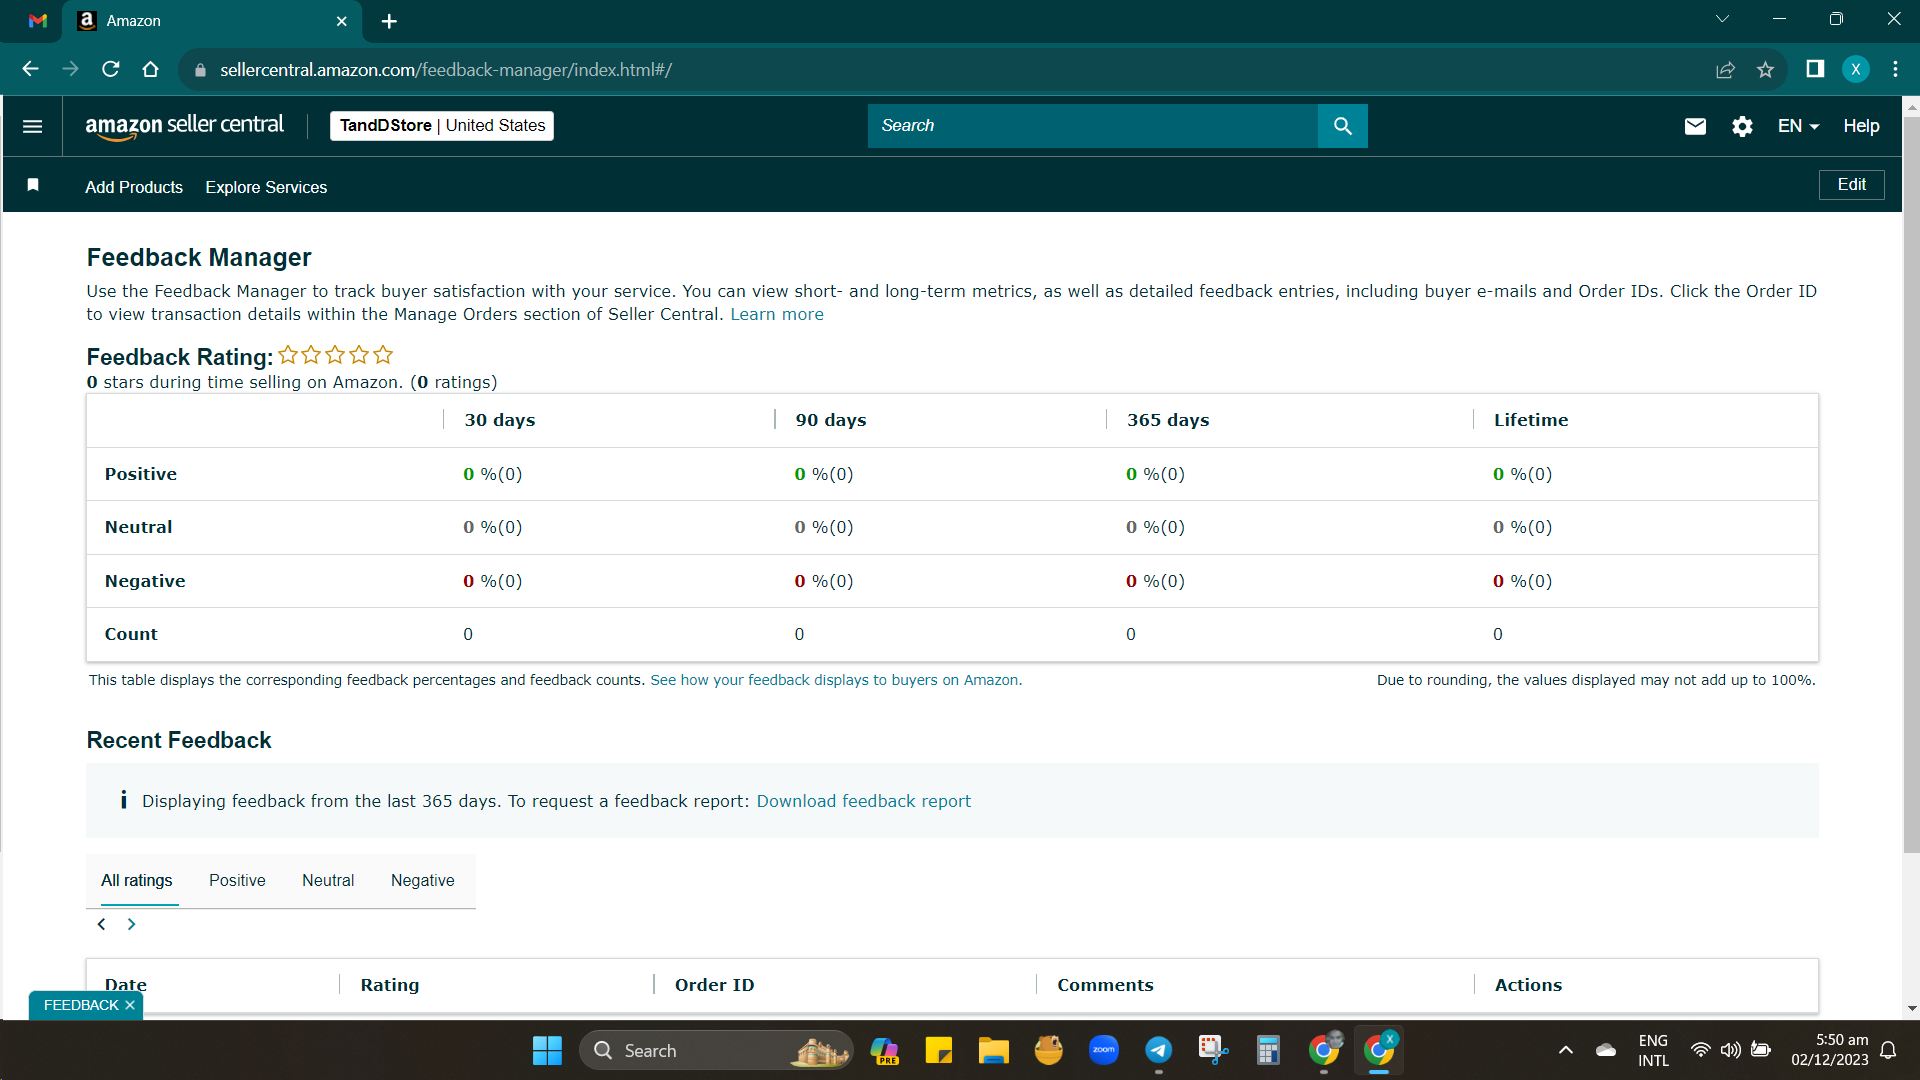Click the Negative row label
Screen dimensions: 1920x1080
(144, 581)
